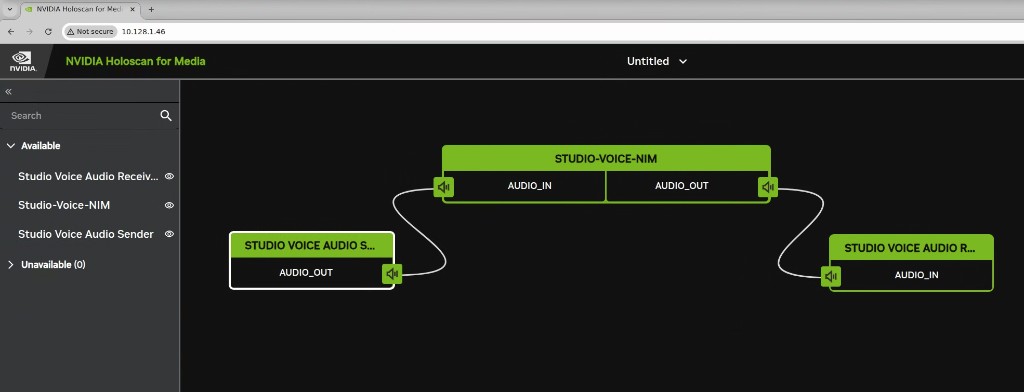
Task: Click AUDIO_IN label on receiver node
Action: pyautogui.click(x=917, y=275)
